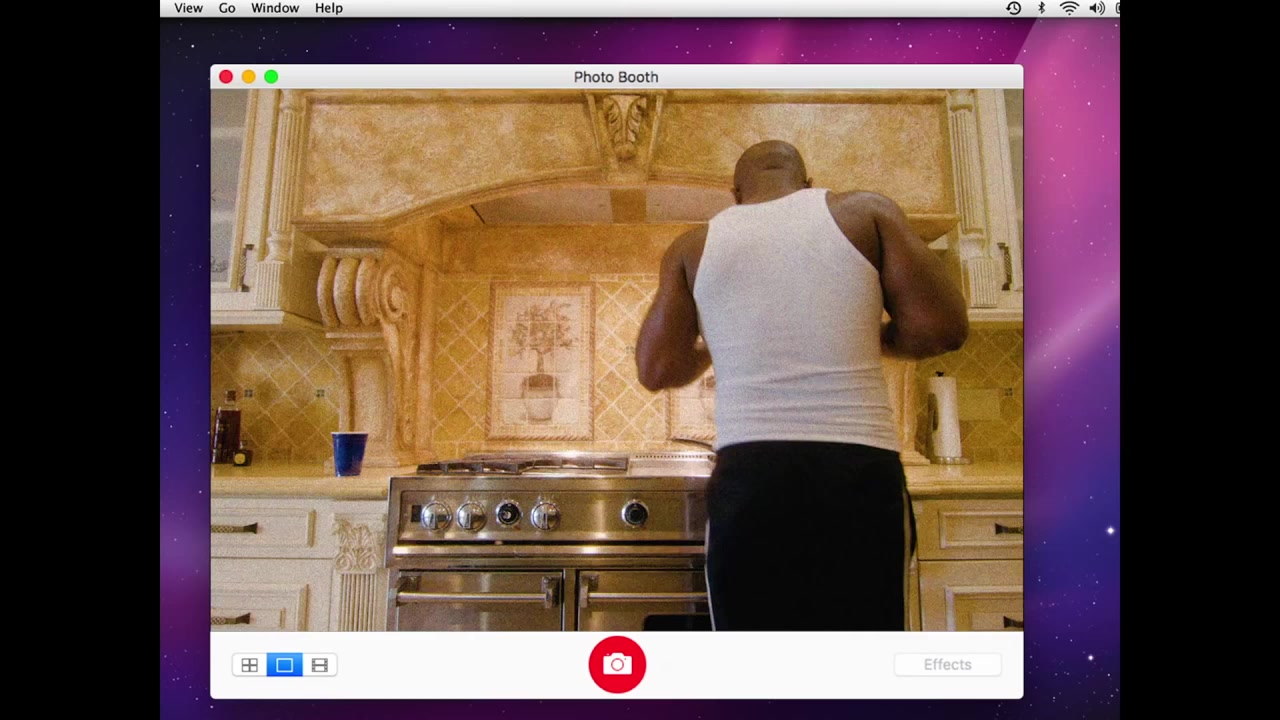
Task: Close the Photo Booth window
Action: pos(226,77)
